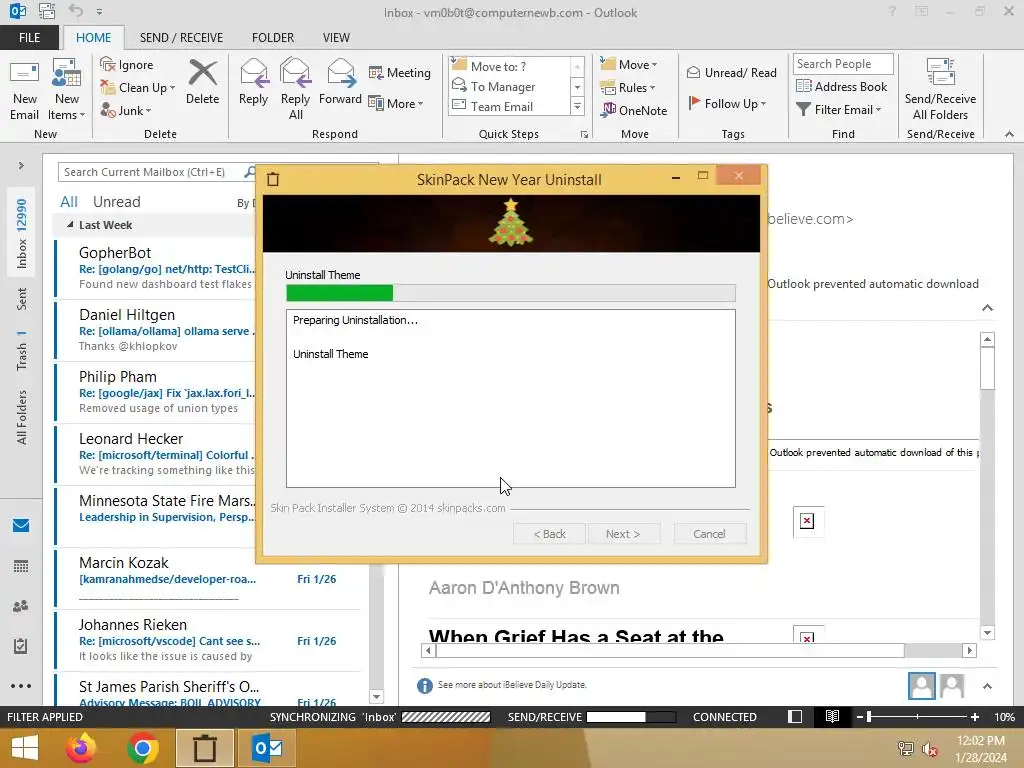Screen dimensions: 1024x768
Task: Click Reply All in the ribbon
Action: pos(295,90)
